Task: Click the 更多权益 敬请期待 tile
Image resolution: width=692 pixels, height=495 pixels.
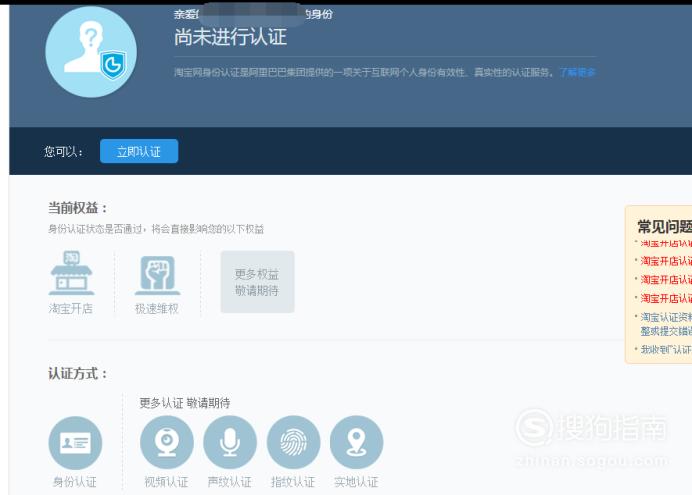Action: pos(257,282)
